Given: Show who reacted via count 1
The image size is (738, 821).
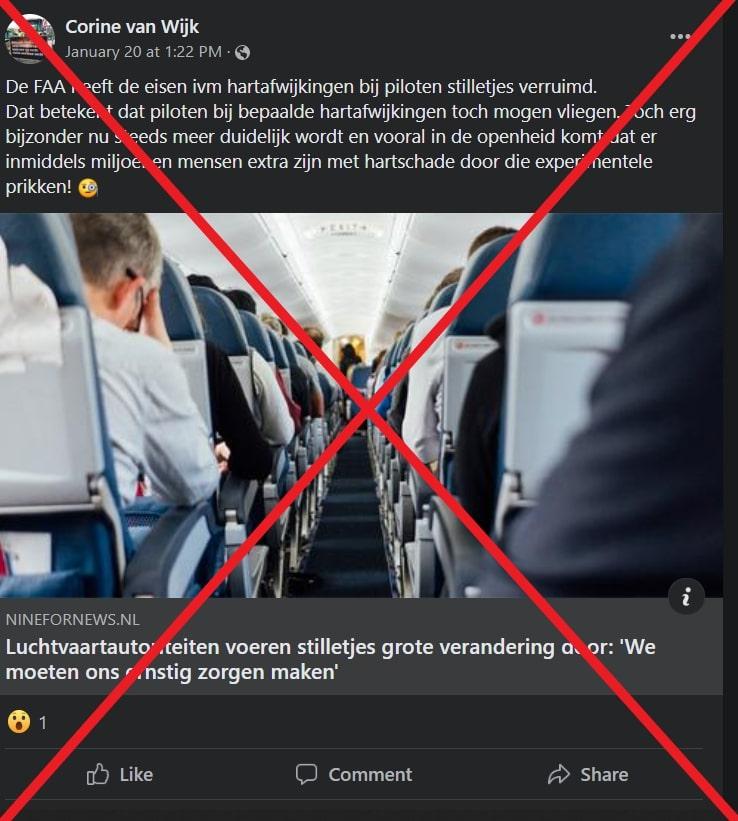Looking at the screenshot, I should 43,723.
